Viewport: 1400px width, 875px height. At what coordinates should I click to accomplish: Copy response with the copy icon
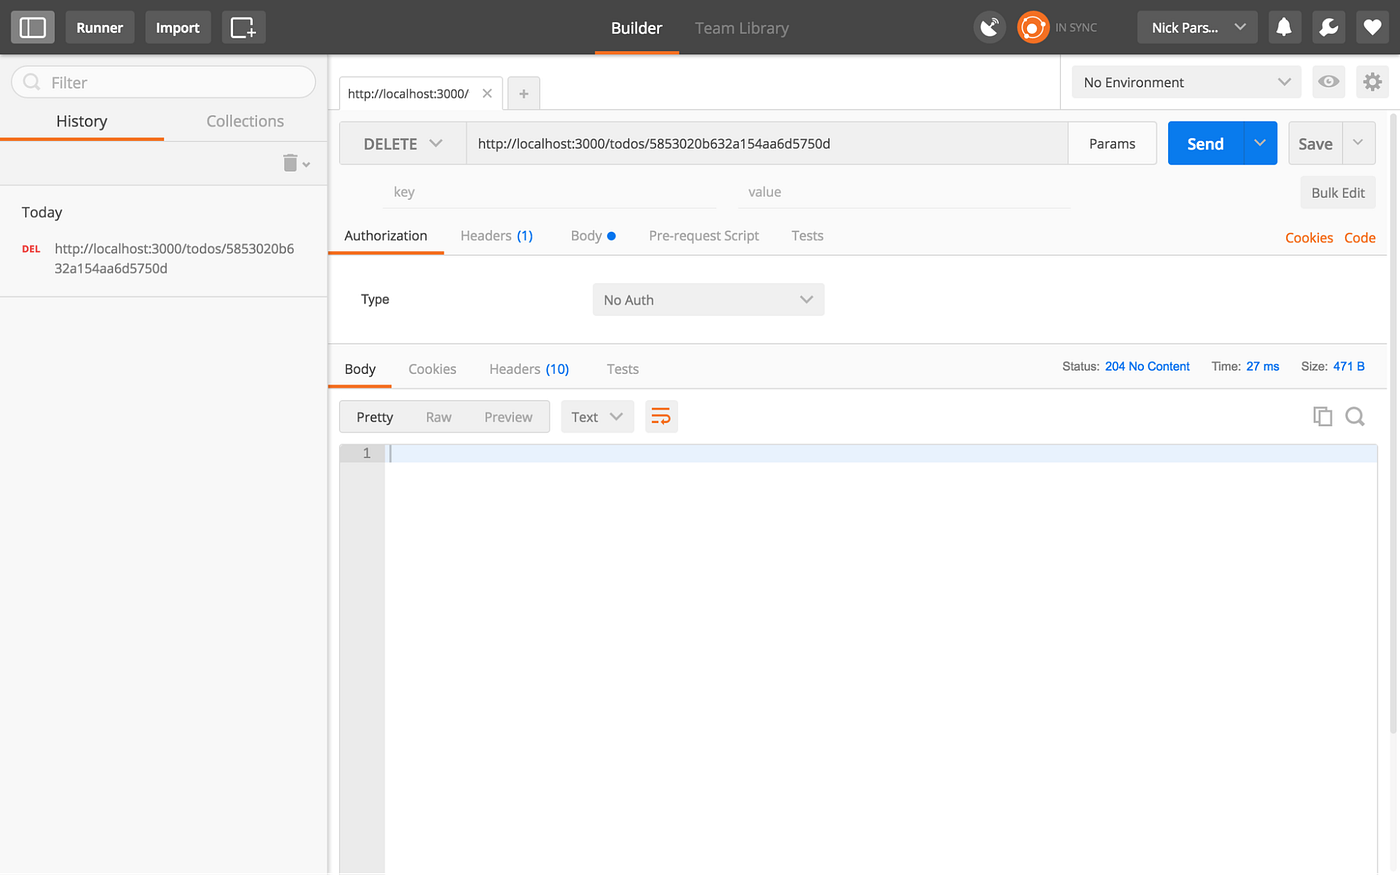click(1322, 417)
